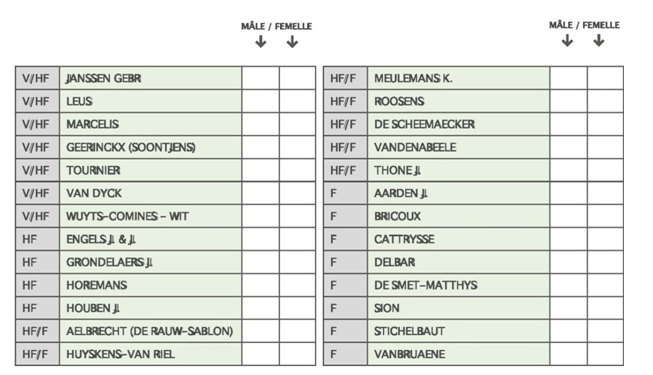The image size is (653, 375).
Task: Click the left MÂLE / FEMELLE header text
Action: point(277,26)
